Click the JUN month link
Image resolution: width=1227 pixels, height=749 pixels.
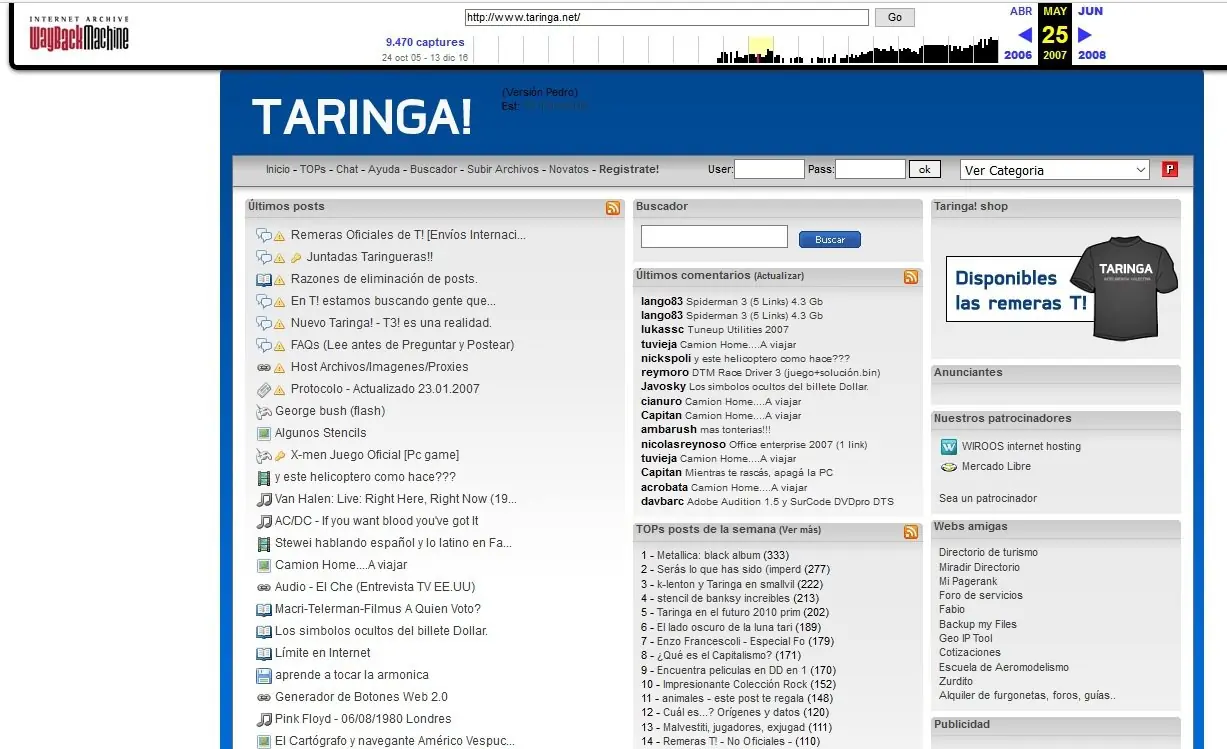1091,11
